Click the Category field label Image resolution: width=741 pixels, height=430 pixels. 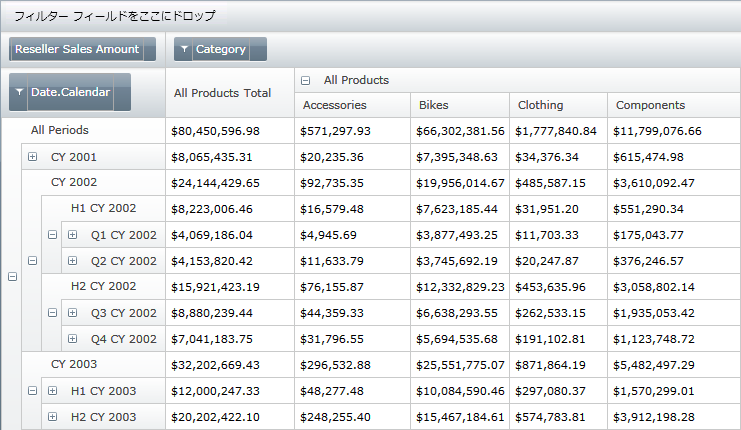point(221,49)
